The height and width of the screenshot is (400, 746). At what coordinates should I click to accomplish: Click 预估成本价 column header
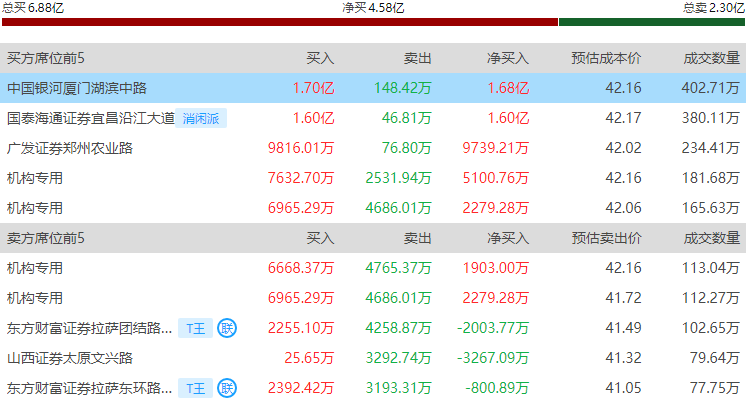606,58
